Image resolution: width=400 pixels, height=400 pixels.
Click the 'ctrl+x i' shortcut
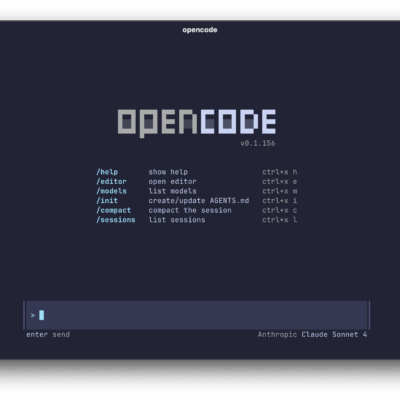[280, 201]
